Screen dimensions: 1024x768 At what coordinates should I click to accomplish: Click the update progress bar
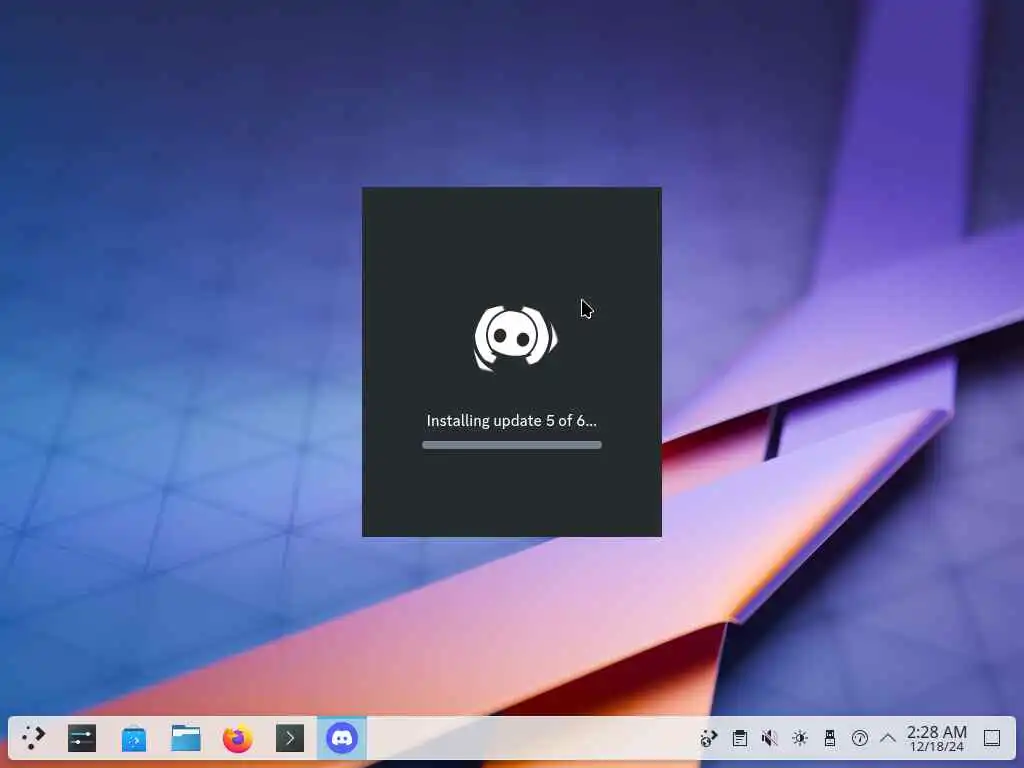pos(512,445)
